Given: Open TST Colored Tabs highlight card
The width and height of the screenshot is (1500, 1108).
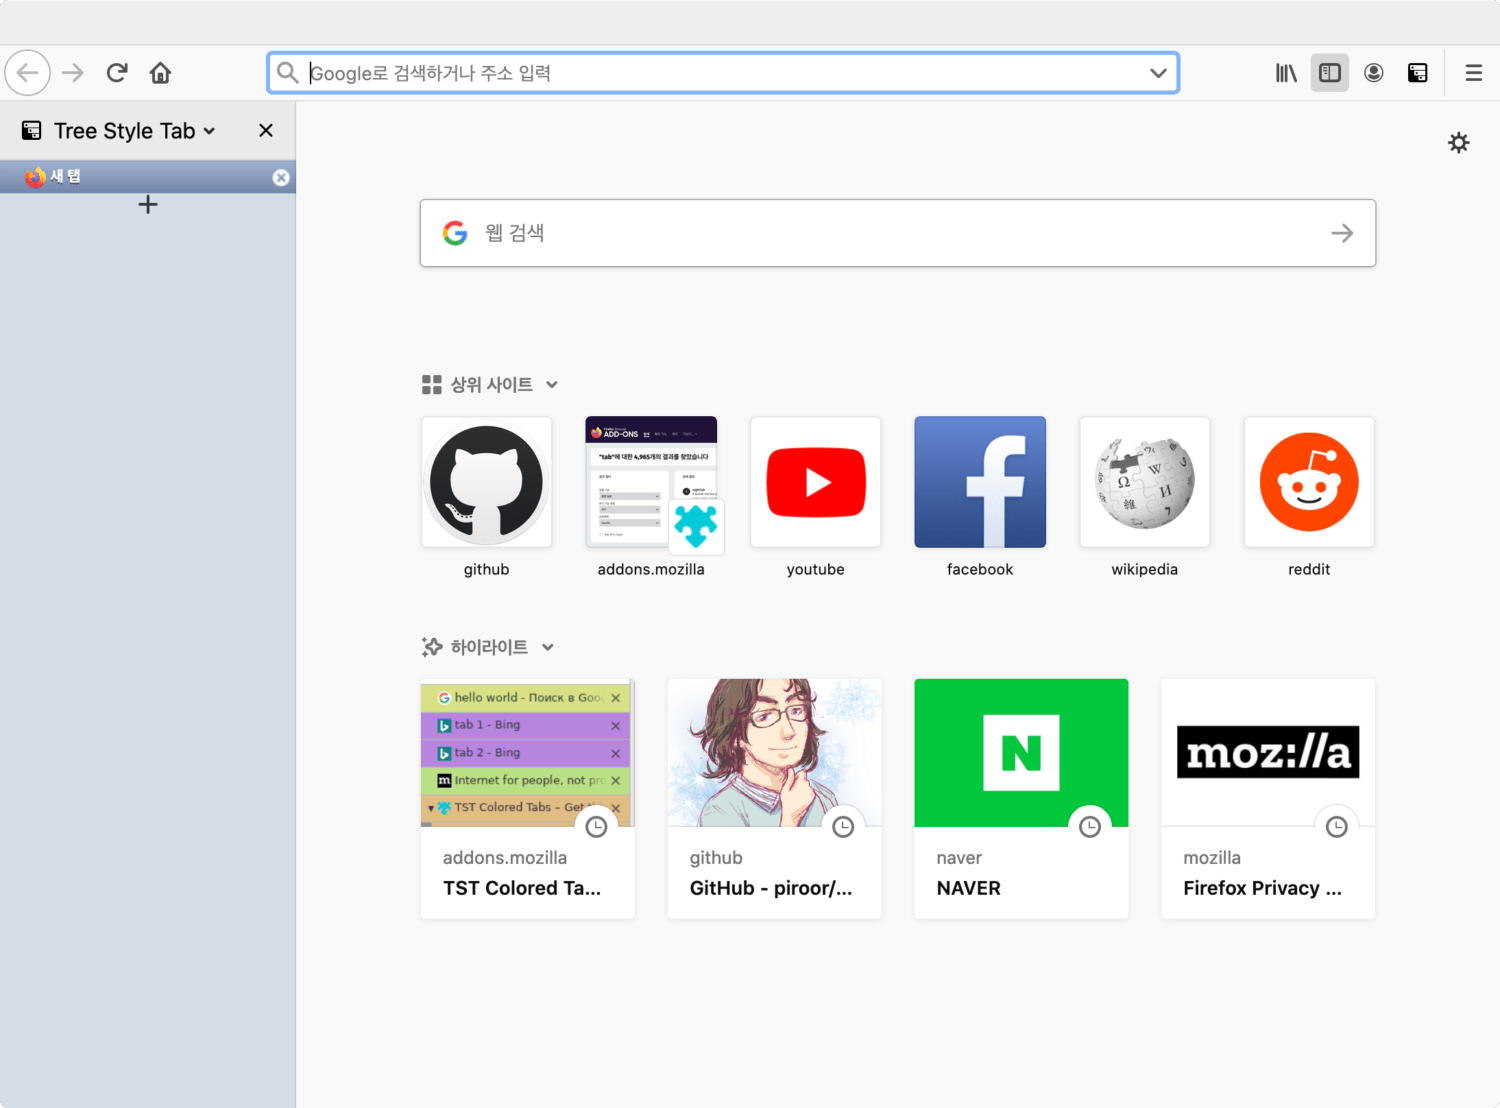Looking at the screenshot, I should pyautogui.click(x=528, y=799).
